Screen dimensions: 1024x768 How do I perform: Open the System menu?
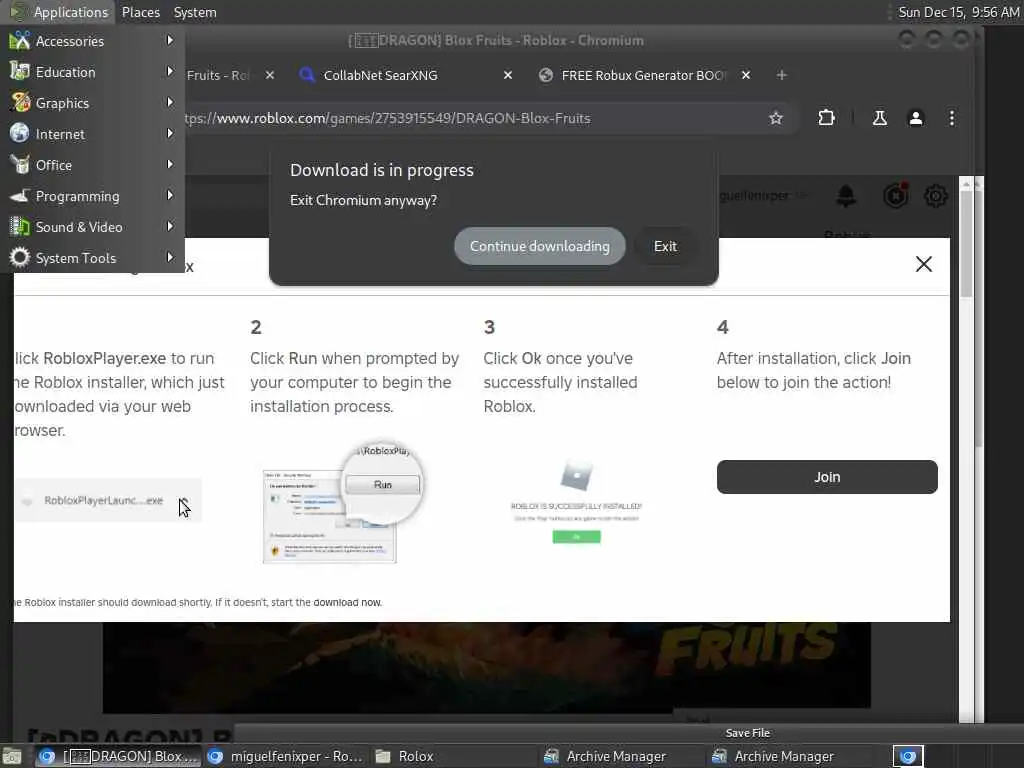tap(195, 12)
